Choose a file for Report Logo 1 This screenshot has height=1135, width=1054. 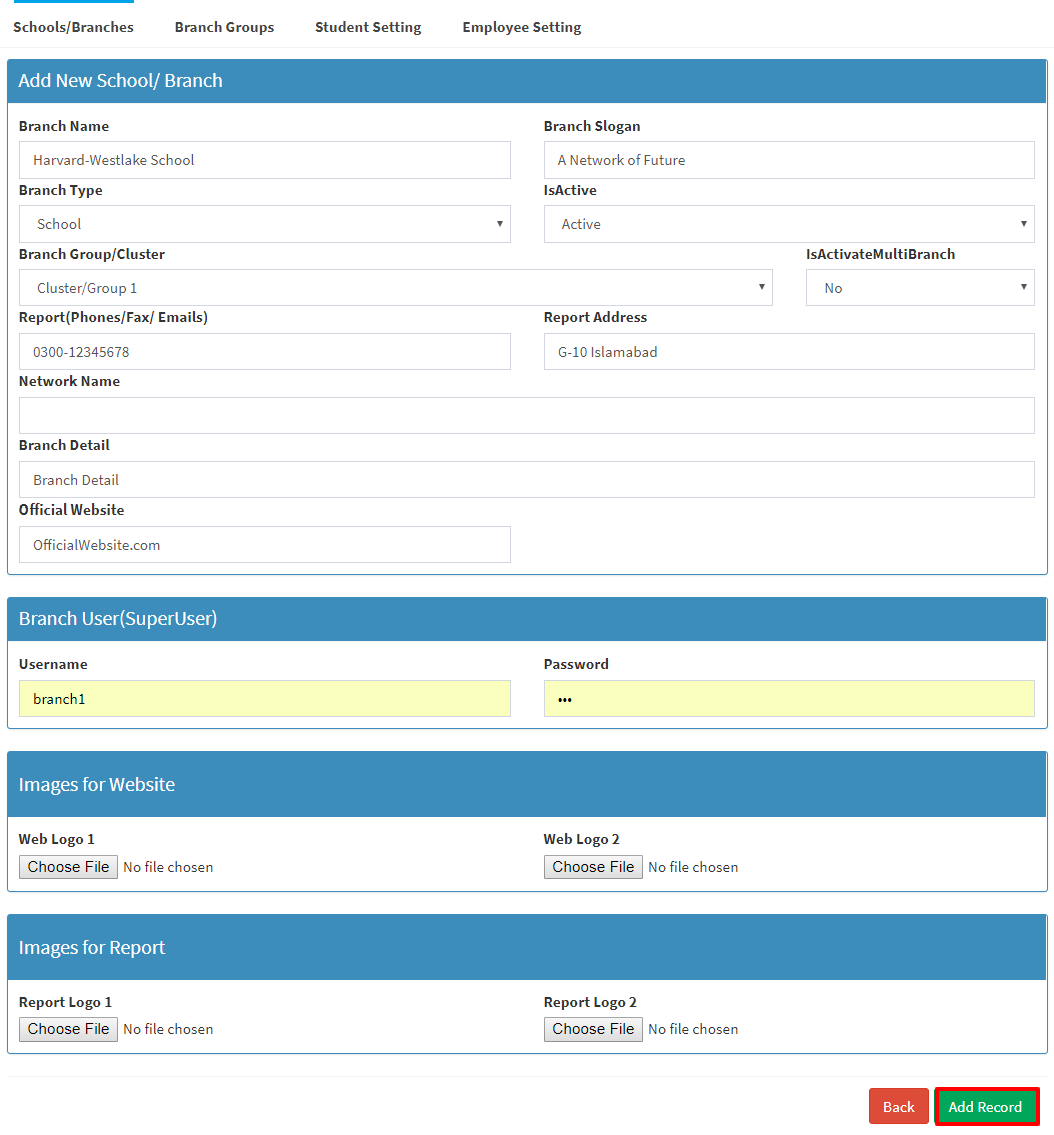(x=69, y=1029)
